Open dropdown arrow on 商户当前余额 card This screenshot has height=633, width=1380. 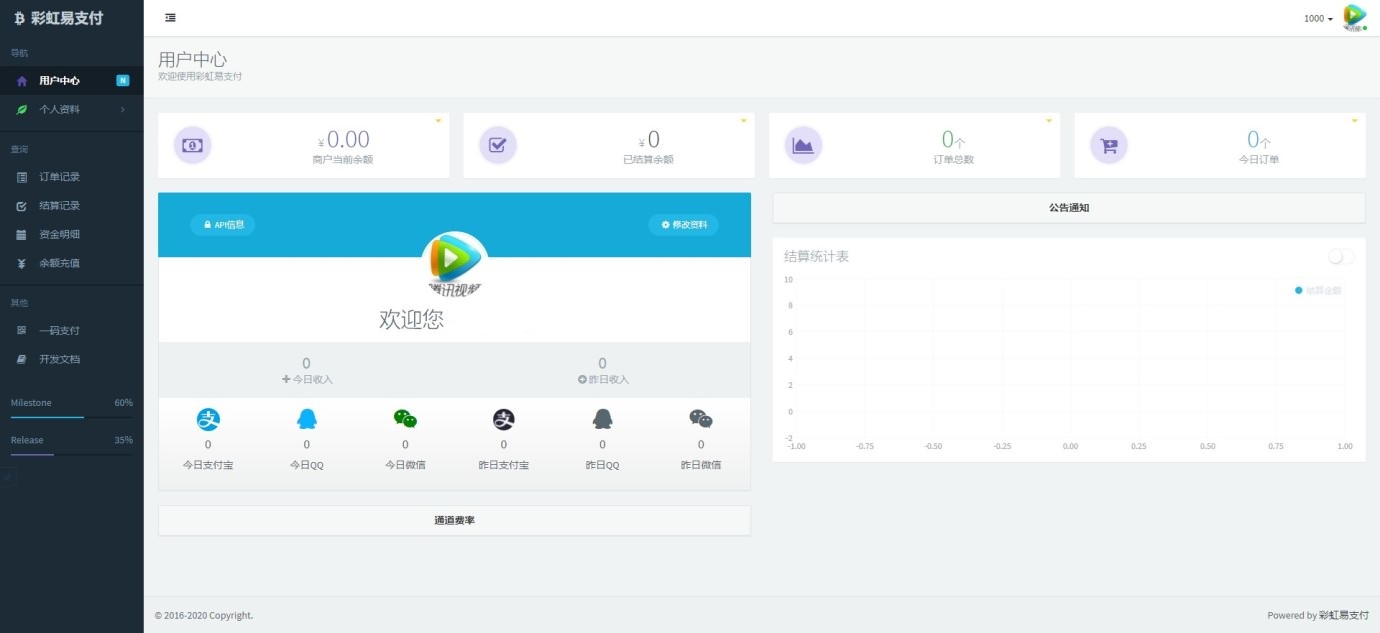pos(438,121)
